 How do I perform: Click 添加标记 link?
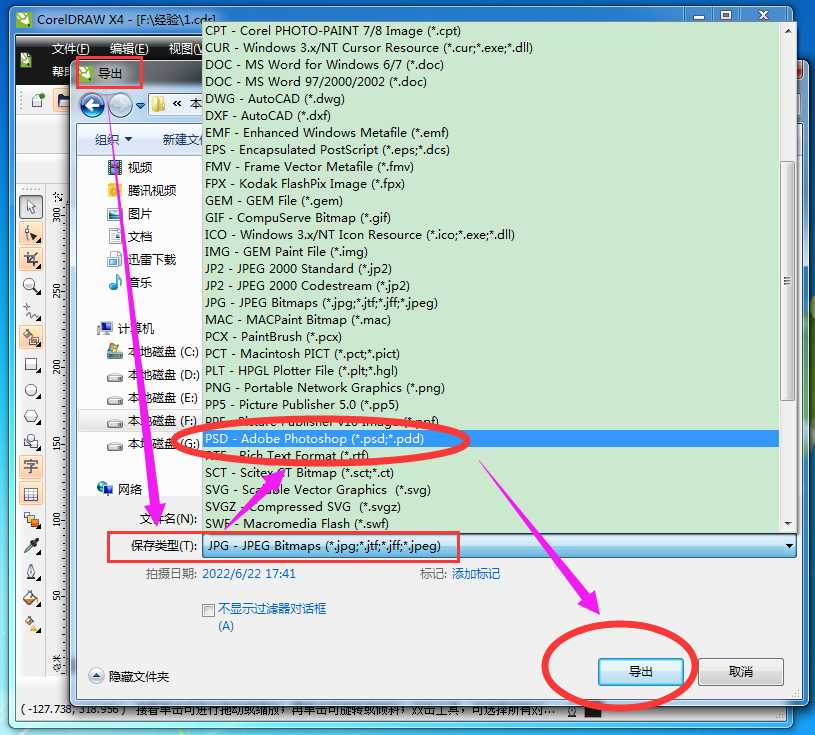pos(476,574)
